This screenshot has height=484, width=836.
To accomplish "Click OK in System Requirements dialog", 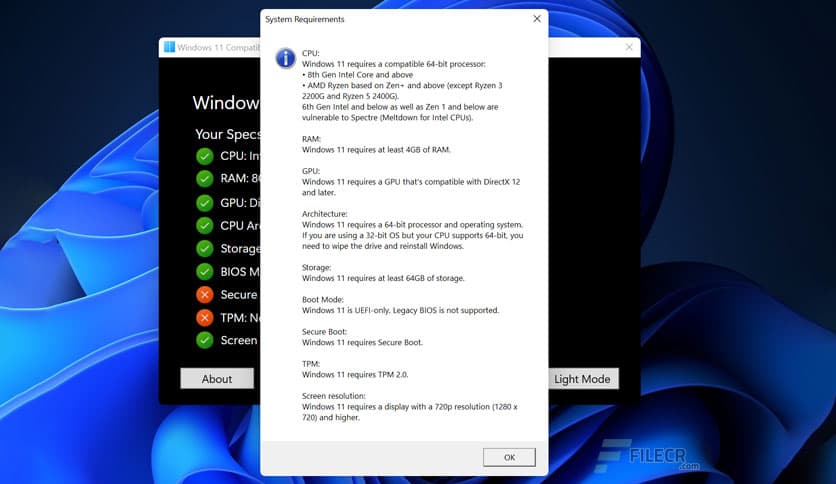I will pyautogui.click(x=509, y=457).
